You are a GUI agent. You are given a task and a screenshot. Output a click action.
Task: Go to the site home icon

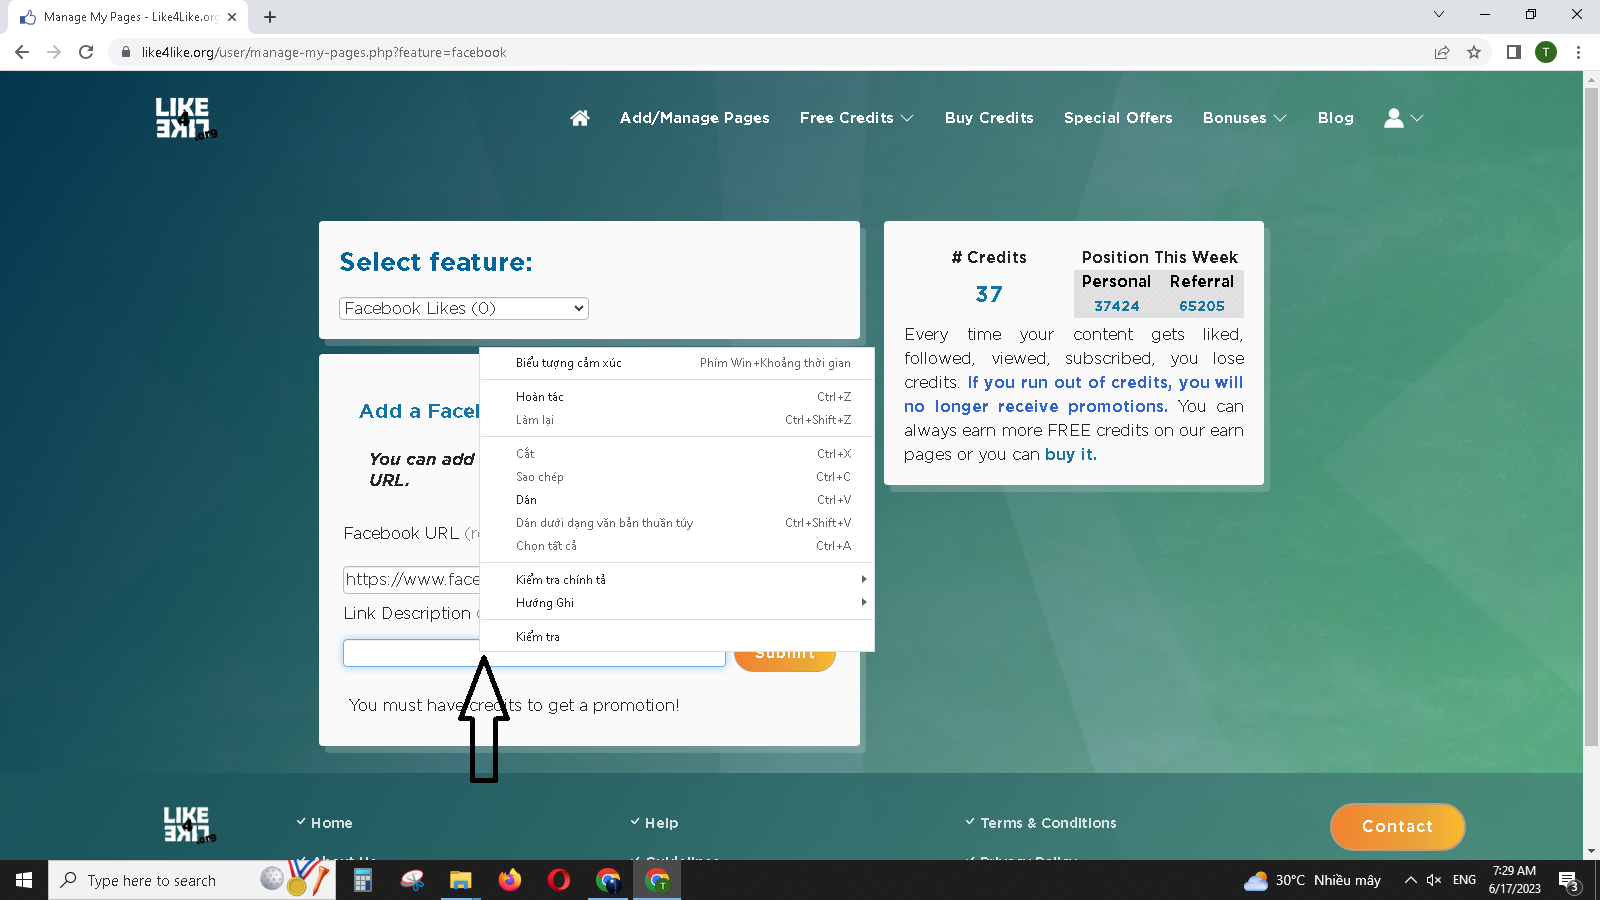[x=579, y=118]
